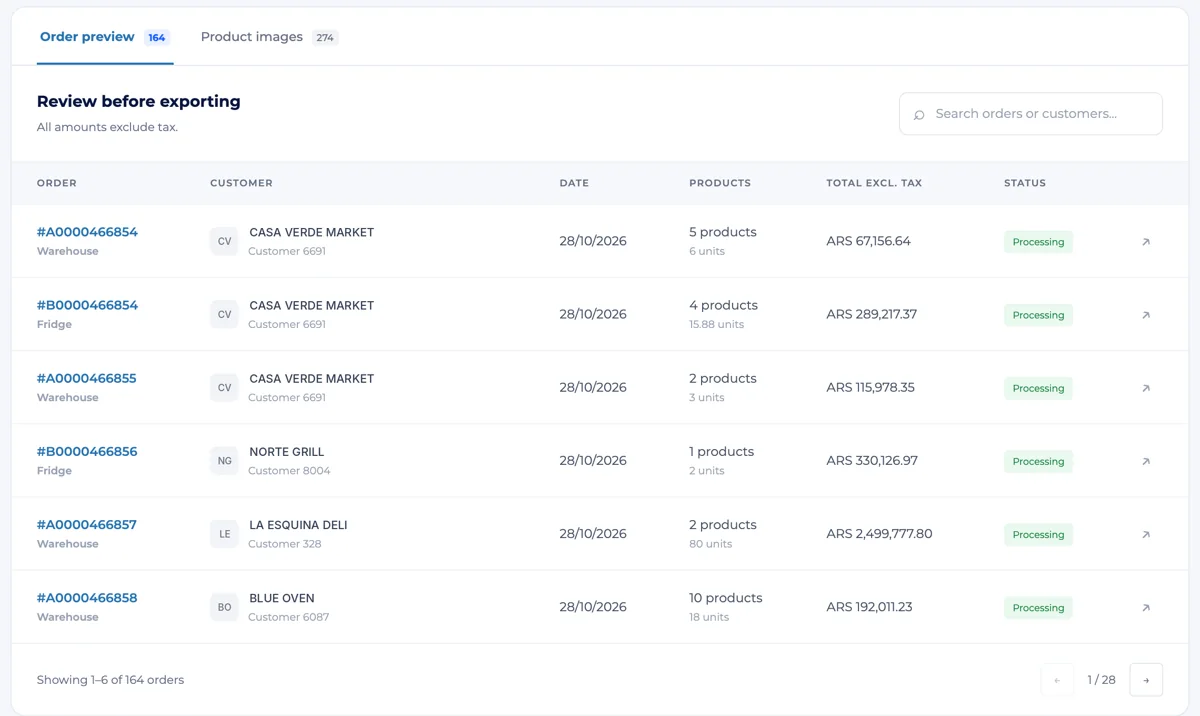Open order link #B0000466854

[x=87, y=305]
